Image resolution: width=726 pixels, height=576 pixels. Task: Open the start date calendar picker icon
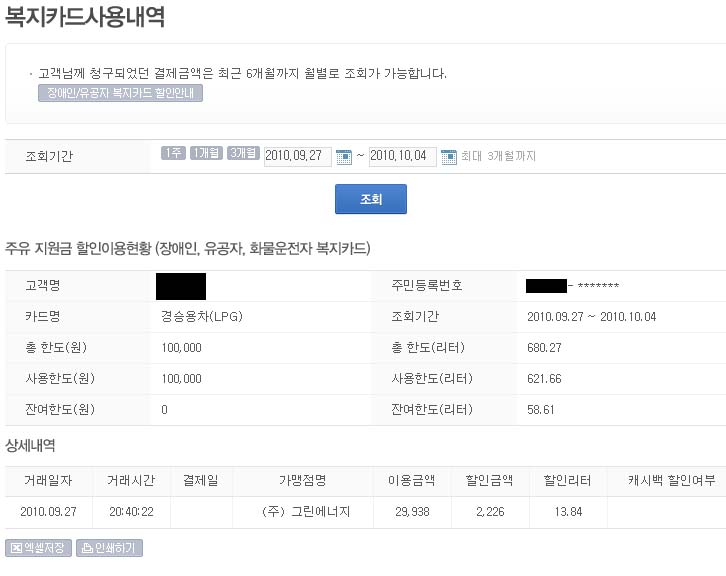(x=344, y=157)
